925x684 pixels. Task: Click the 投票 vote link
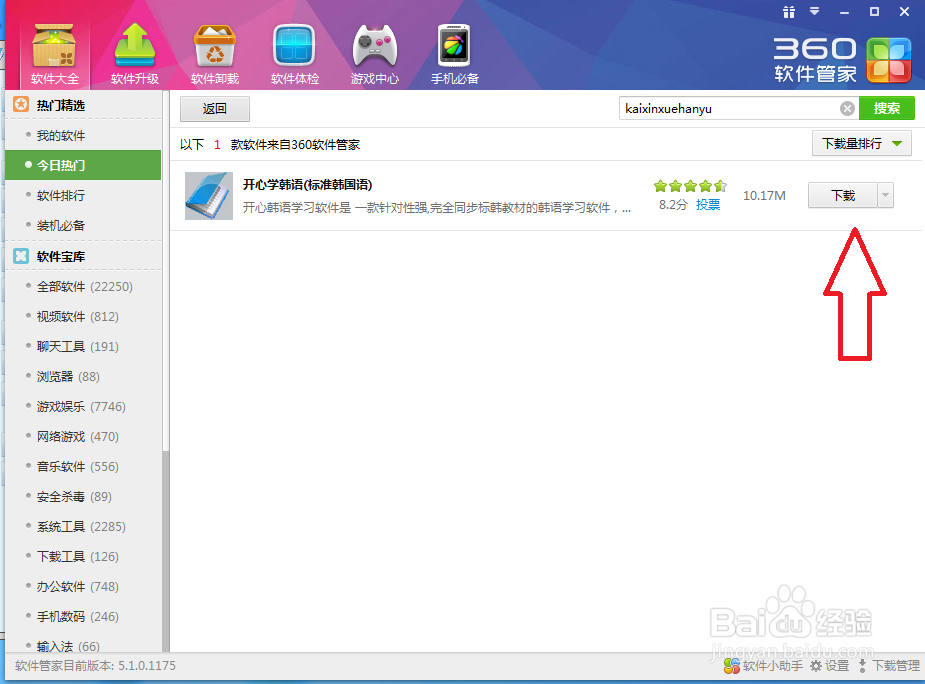tap(708, 205)
